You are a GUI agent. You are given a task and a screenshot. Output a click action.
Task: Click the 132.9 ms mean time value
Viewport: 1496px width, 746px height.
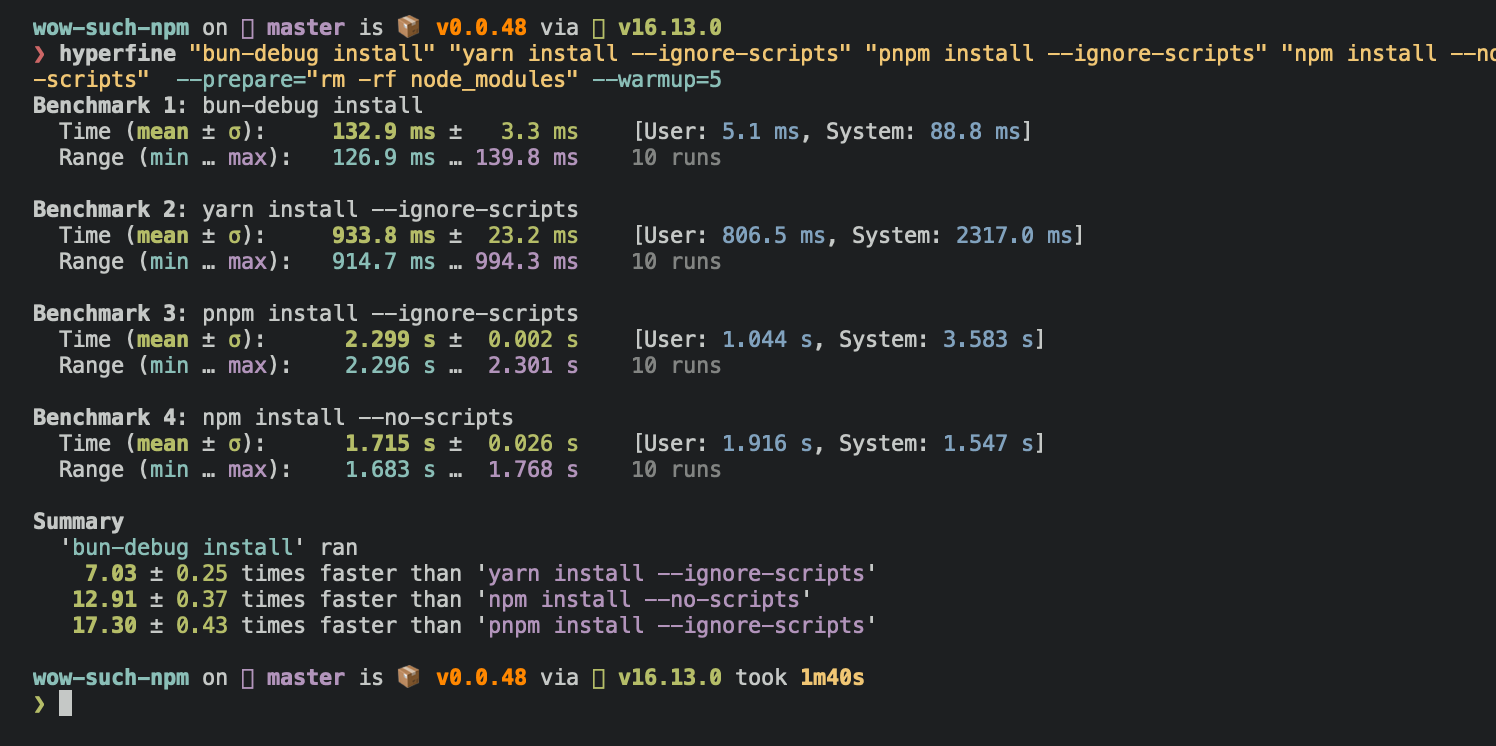pos(384,131)
